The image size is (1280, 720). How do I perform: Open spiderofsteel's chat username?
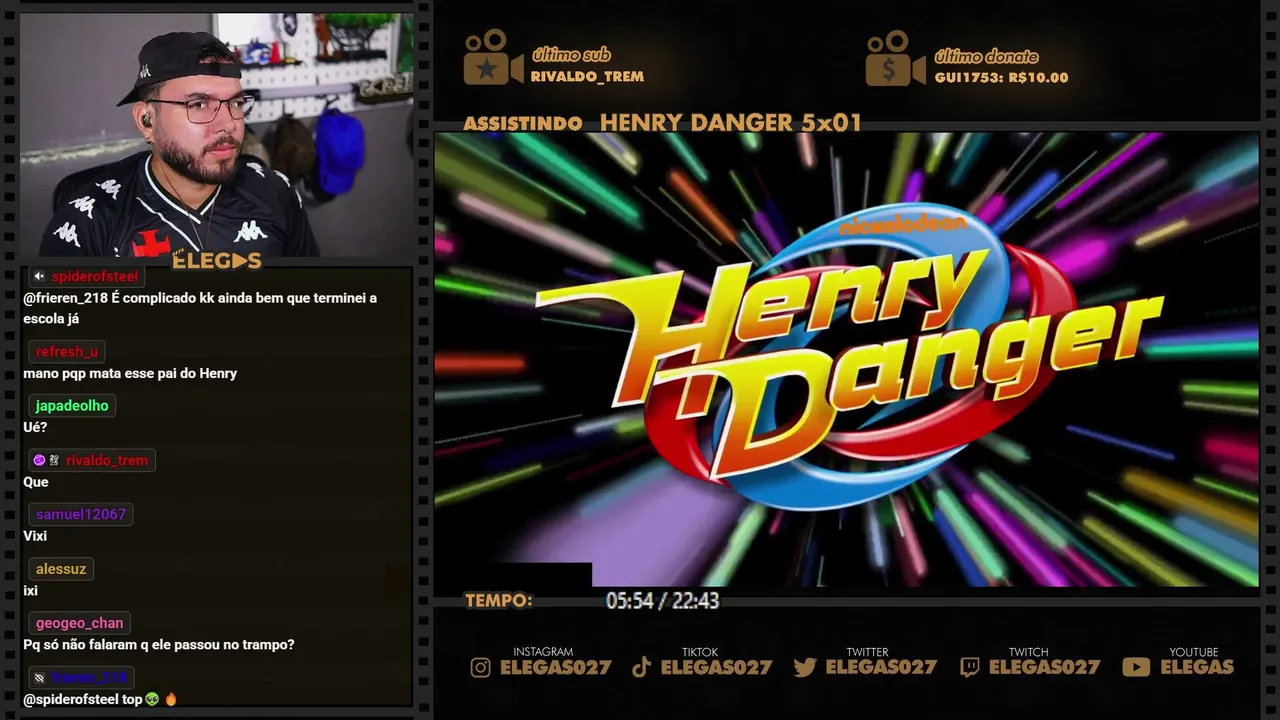95,276
